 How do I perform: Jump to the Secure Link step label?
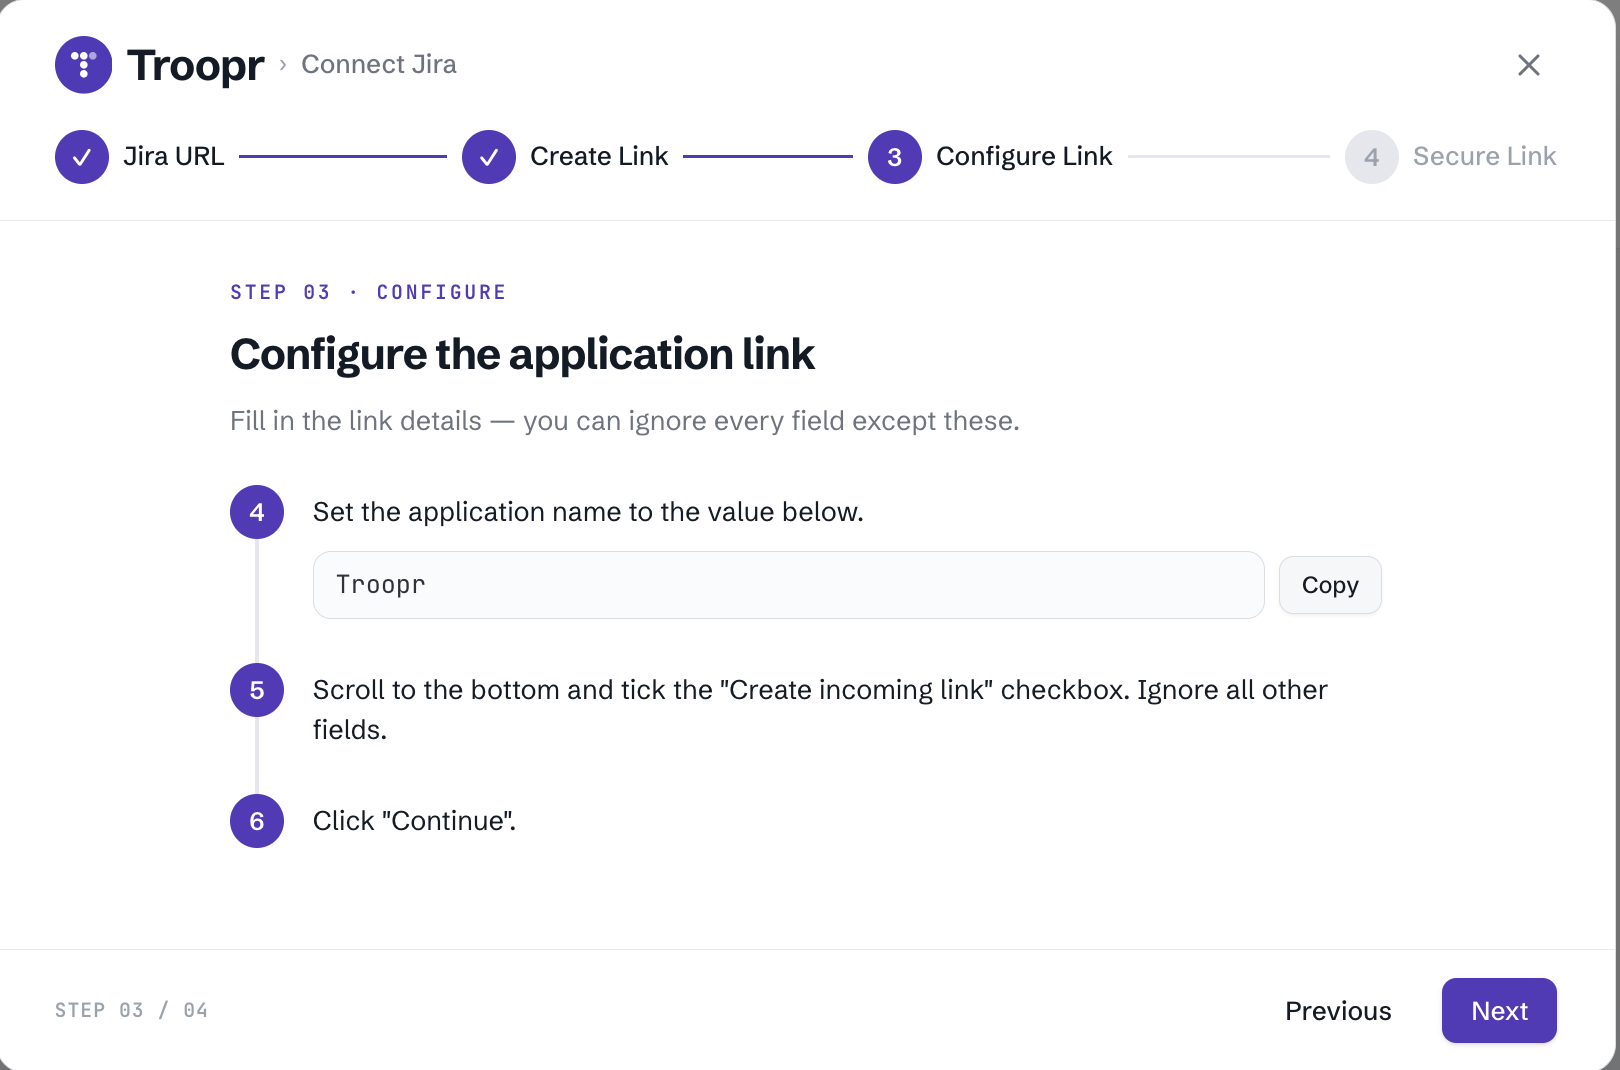coord(1485,156)
